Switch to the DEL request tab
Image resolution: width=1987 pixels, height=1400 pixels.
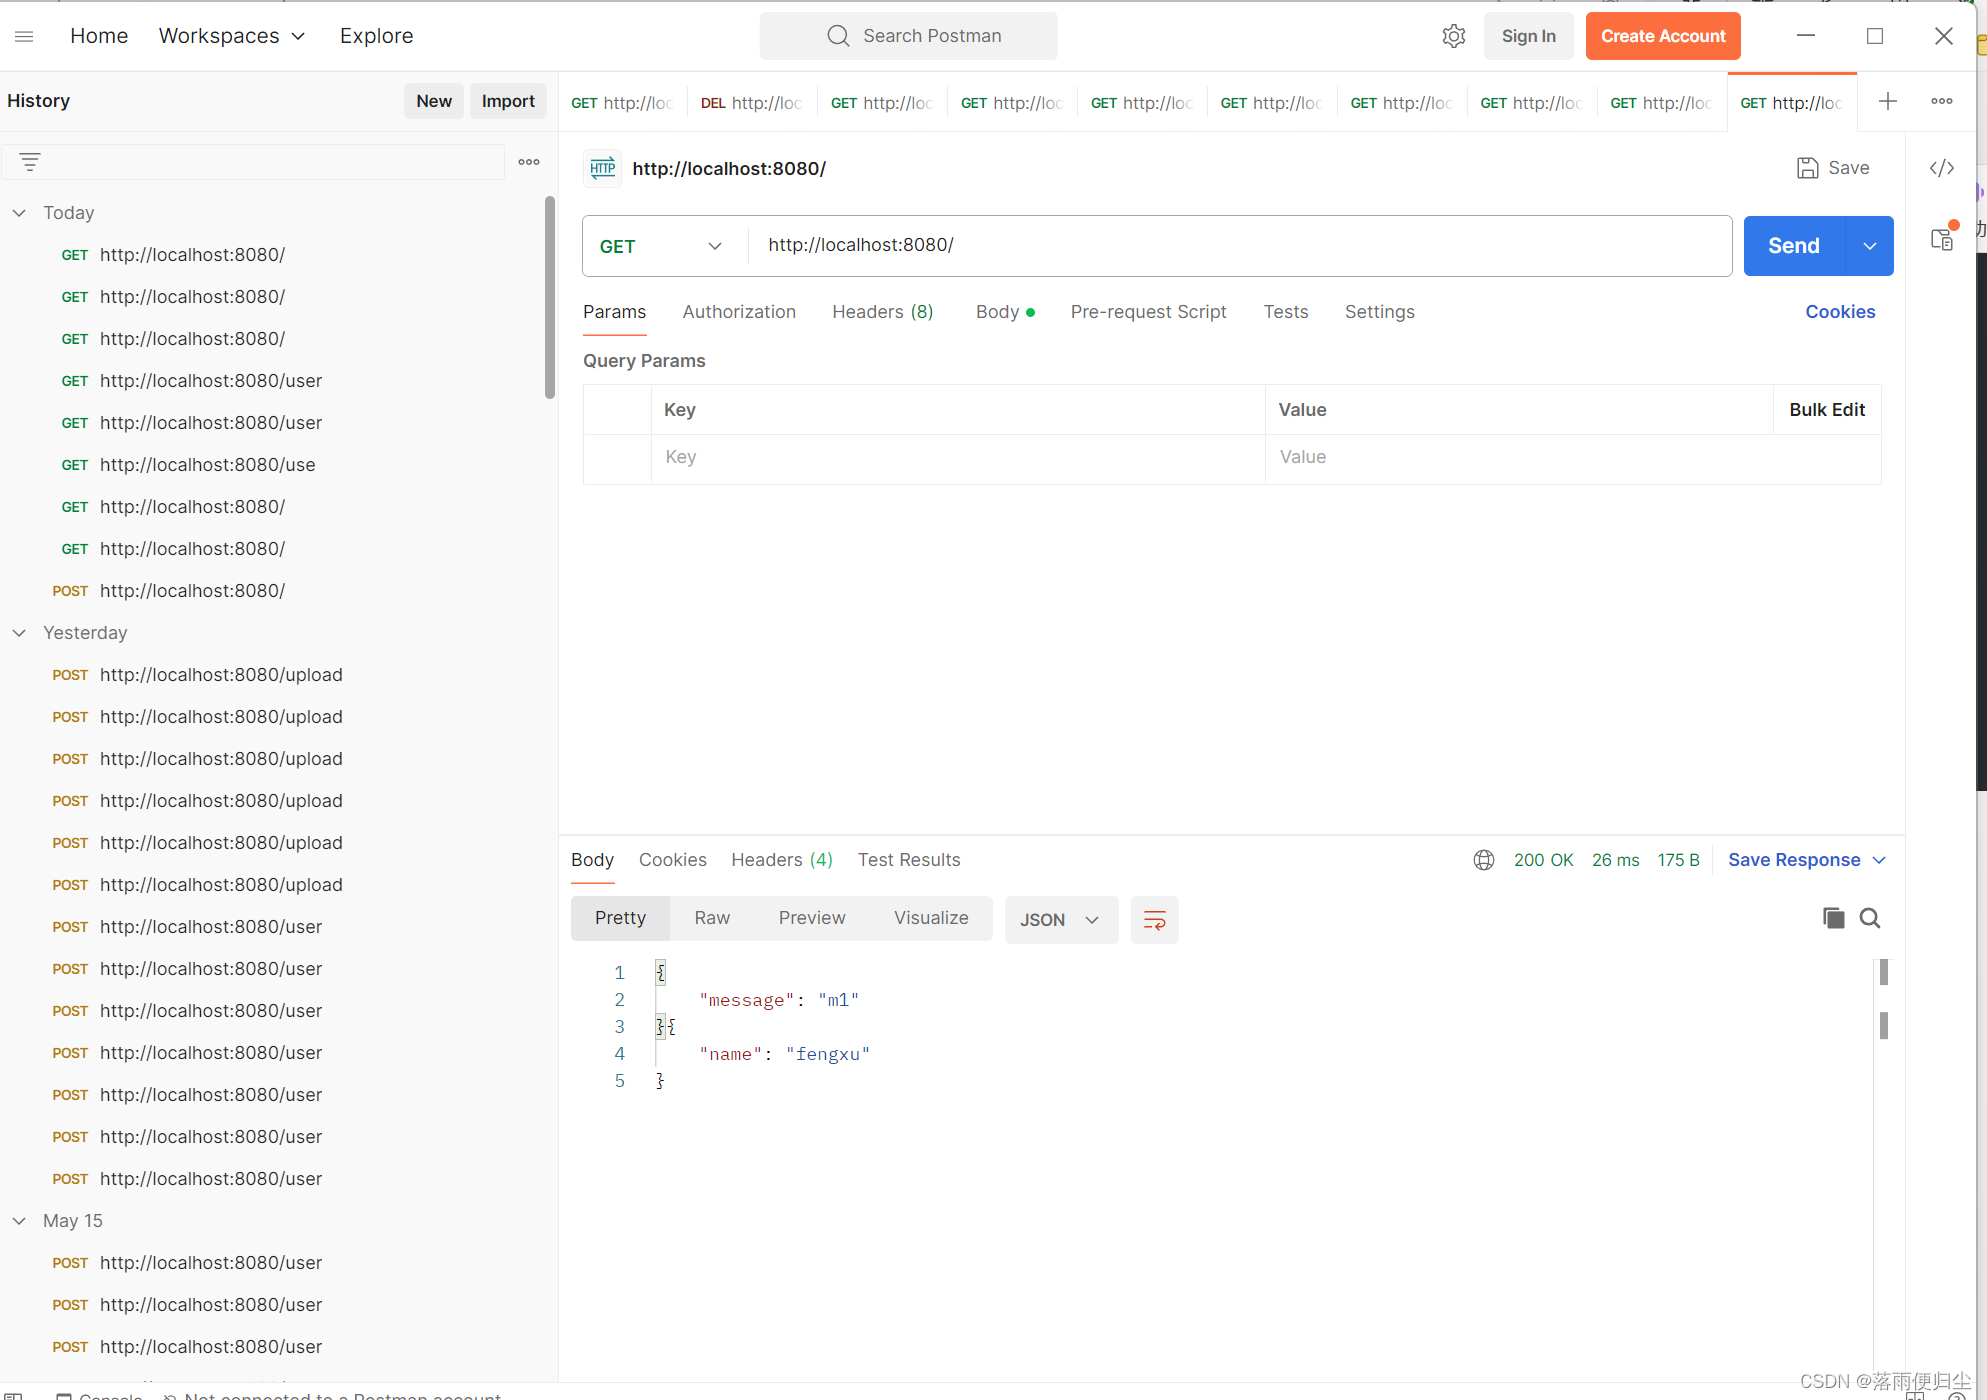[x=752, y=103]
